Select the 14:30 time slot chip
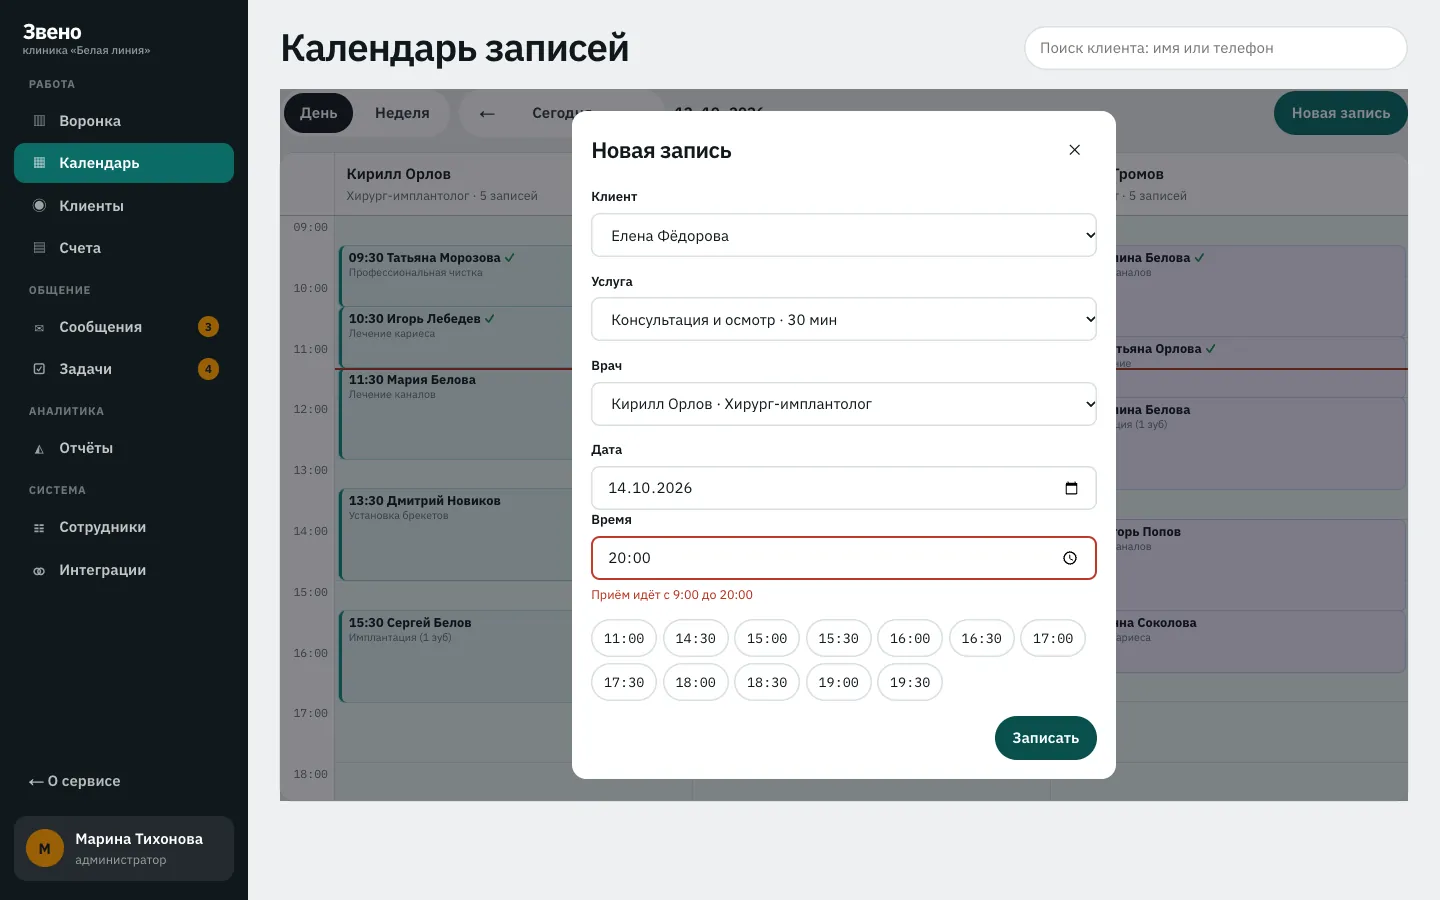This screenshot has height=900, width=1440. pyautogui.click(x=695, y=638)
